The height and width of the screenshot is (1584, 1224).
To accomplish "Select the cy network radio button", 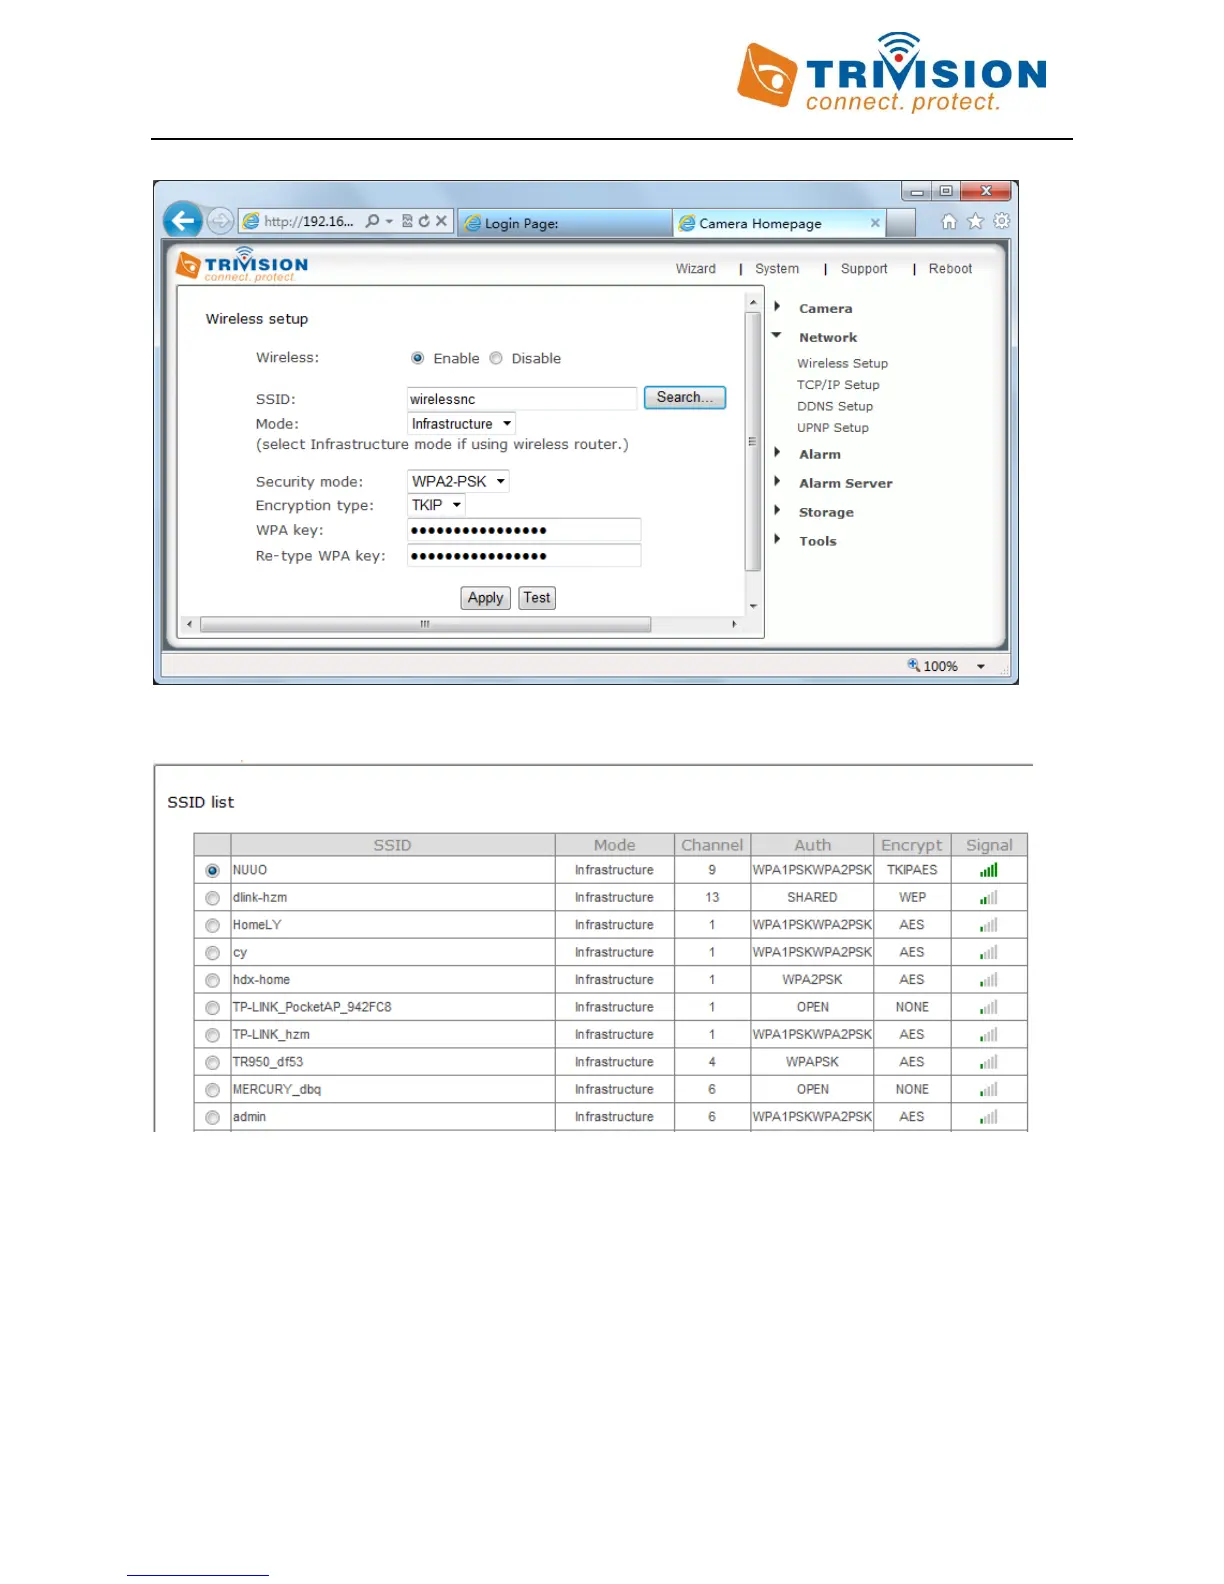I will (212, 953).
